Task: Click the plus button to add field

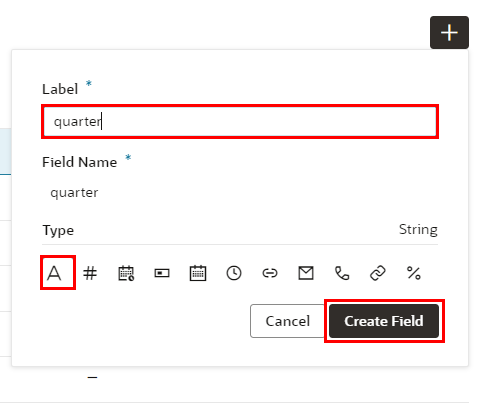Action: click(449, 33)
